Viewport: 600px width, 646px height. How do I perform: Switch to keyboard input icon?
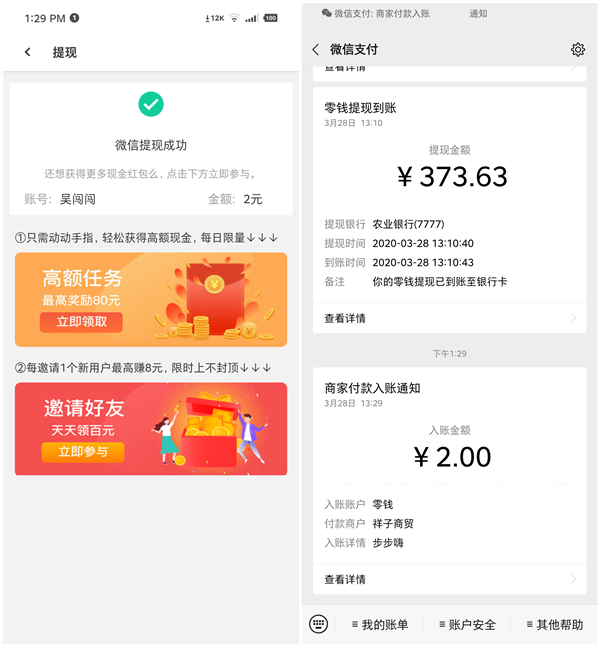coord(319,624)
